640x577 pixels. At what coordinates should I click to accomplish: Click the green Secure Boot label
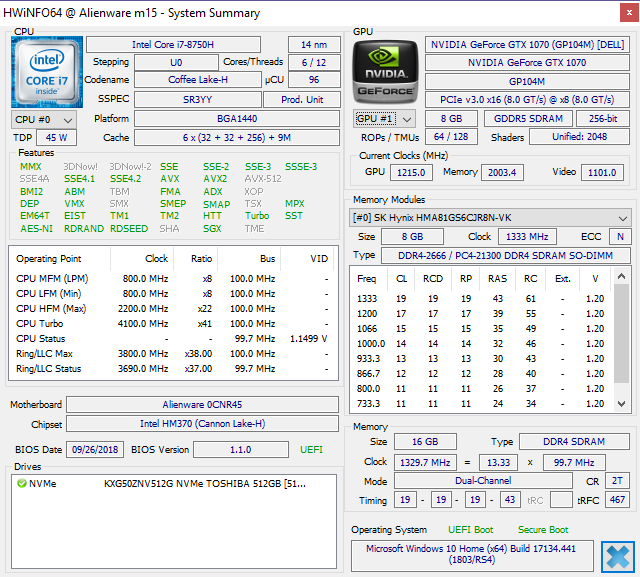point(543,530)
